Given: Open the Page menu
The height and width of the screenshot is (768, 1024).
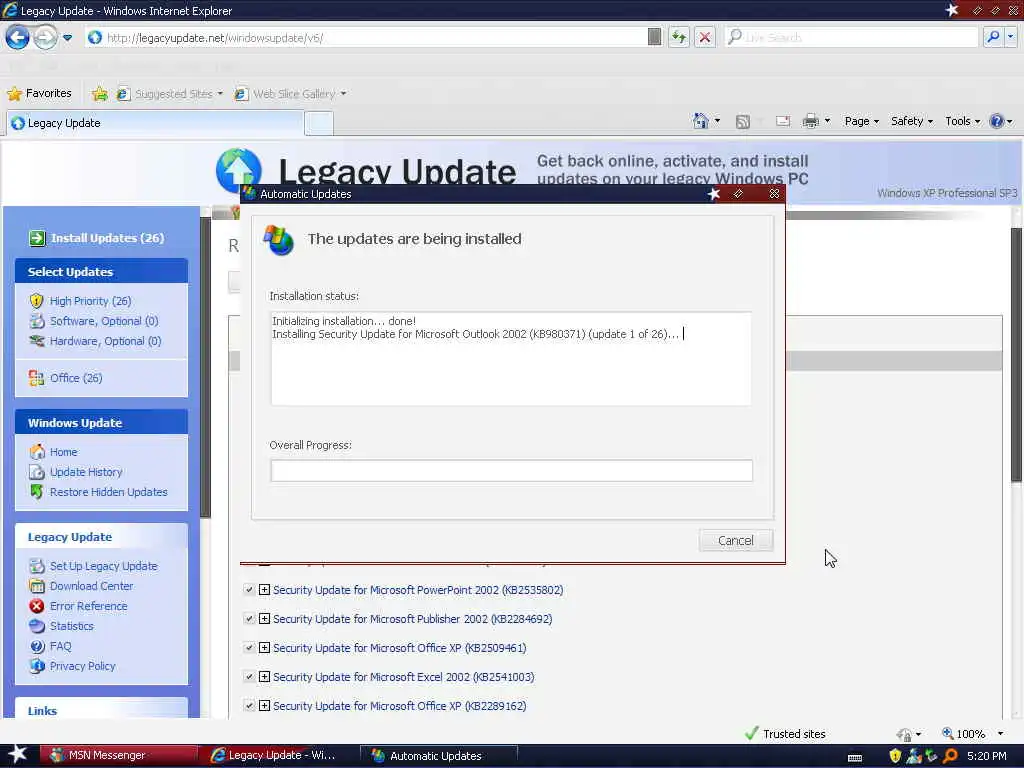Looking at the screenshot, I should tap(861, 121).
